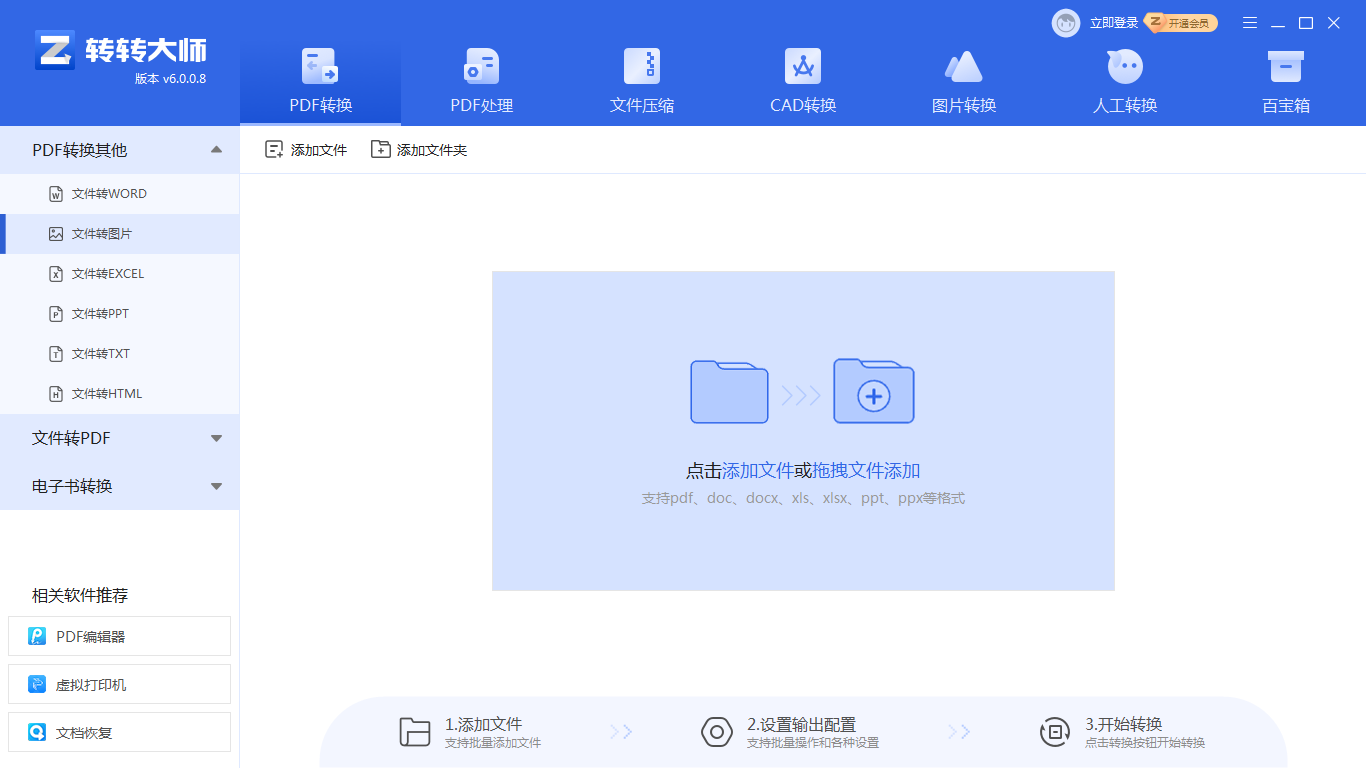1366x768 pixels.
Task: Open the 百宝箱 box icon
Action: click(1286, 66)
